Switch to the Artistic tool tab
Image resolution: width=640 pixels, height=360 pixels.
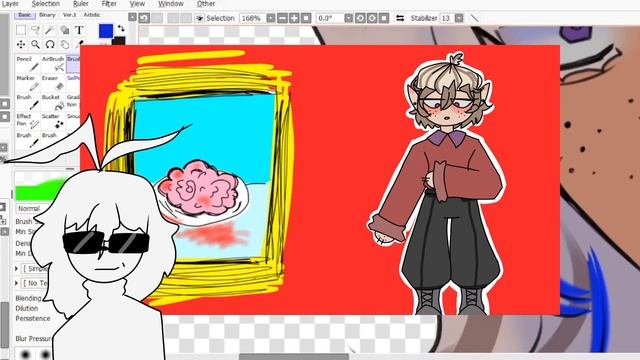coord(91,15)
